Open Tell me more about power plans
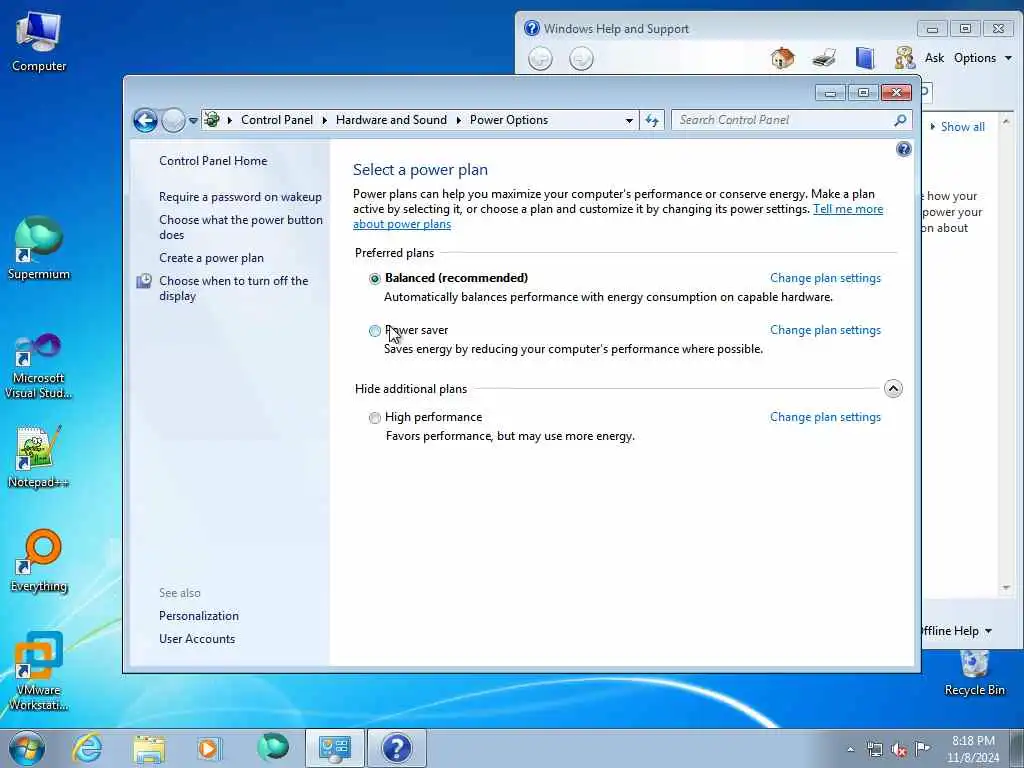This screenshot has height=768, width=1024. pyautogui.click(x=848, y=209)
